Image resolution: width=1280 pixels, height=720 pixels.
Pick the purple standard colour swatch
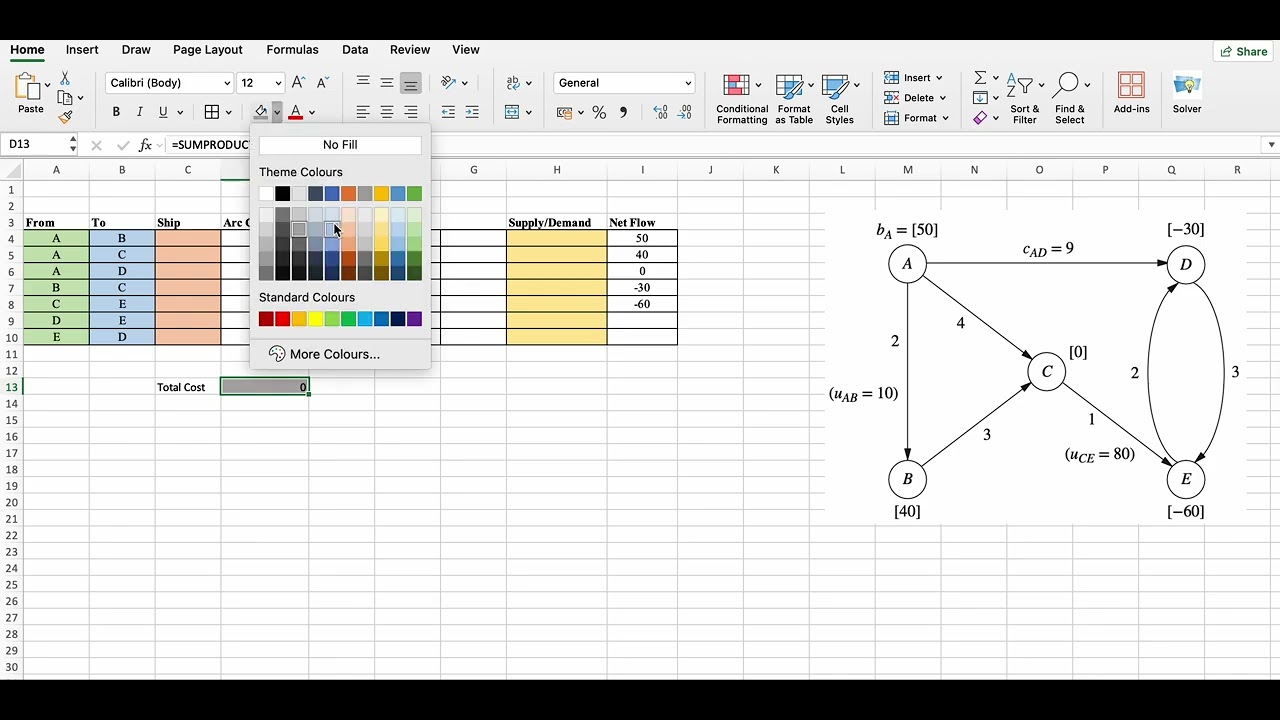[x=415, y=319]
